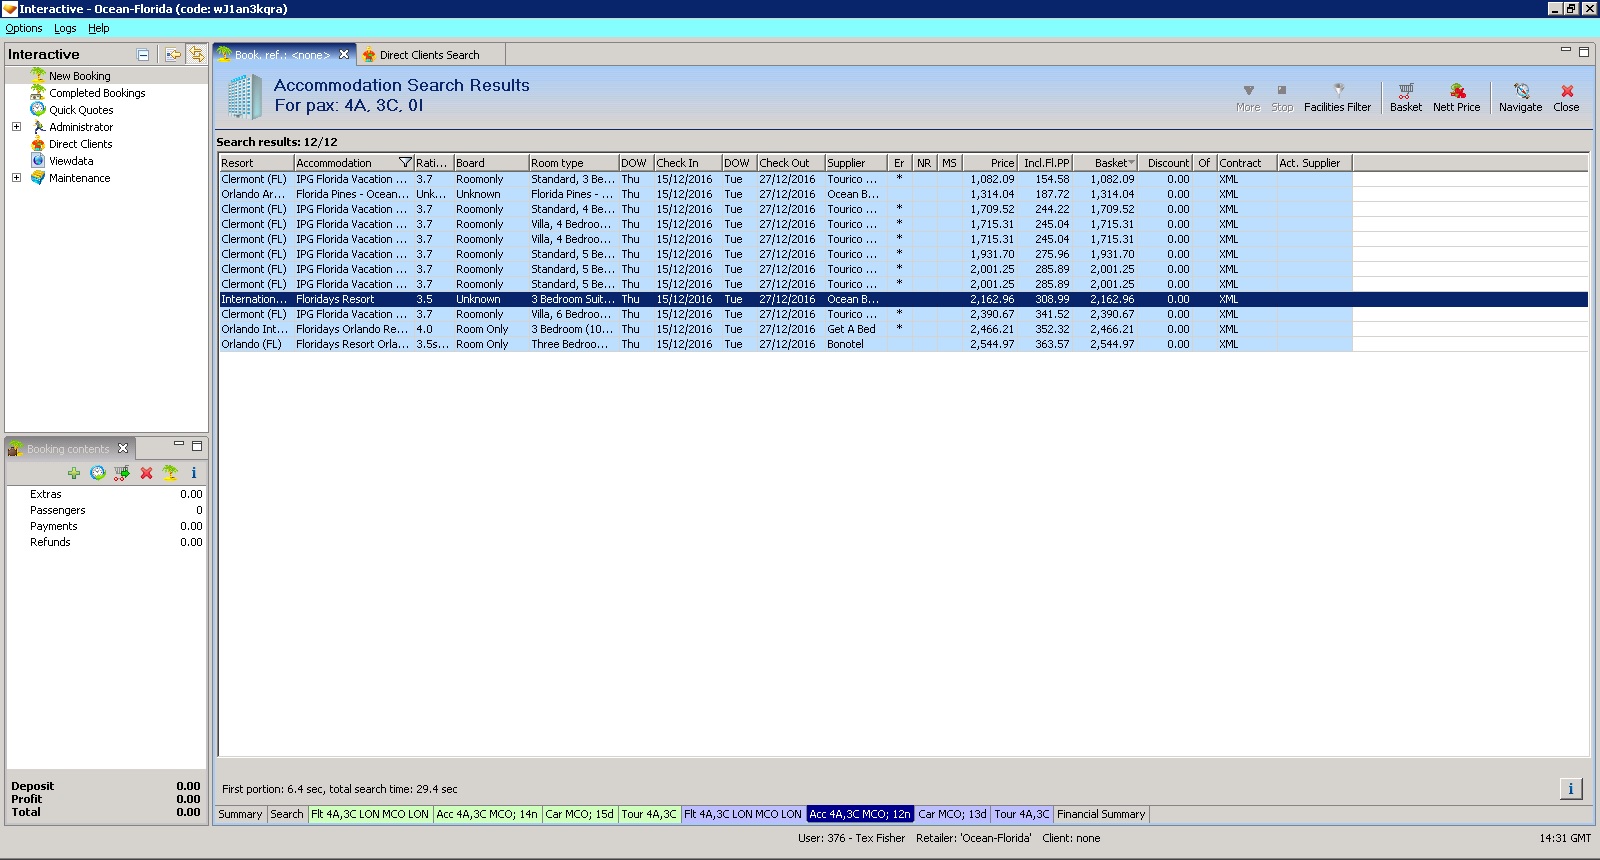This screenshot has width=1600, height=860.
Task: Select the Extras line in Booking contents
Action: pyautogui.click(x=106, y=494)
